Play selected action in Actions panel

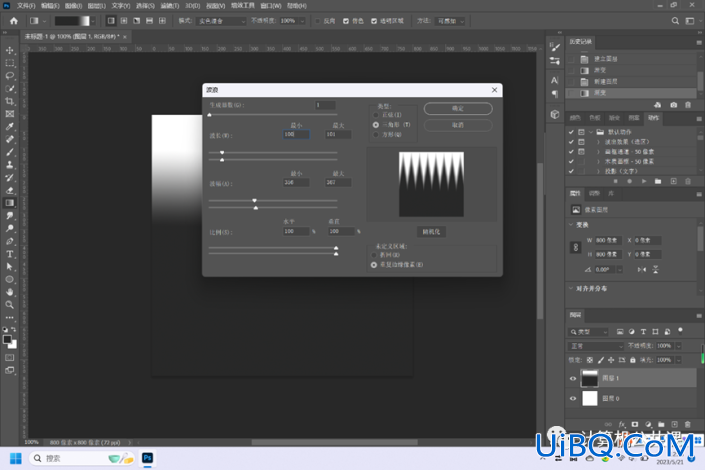click(644, 181)
